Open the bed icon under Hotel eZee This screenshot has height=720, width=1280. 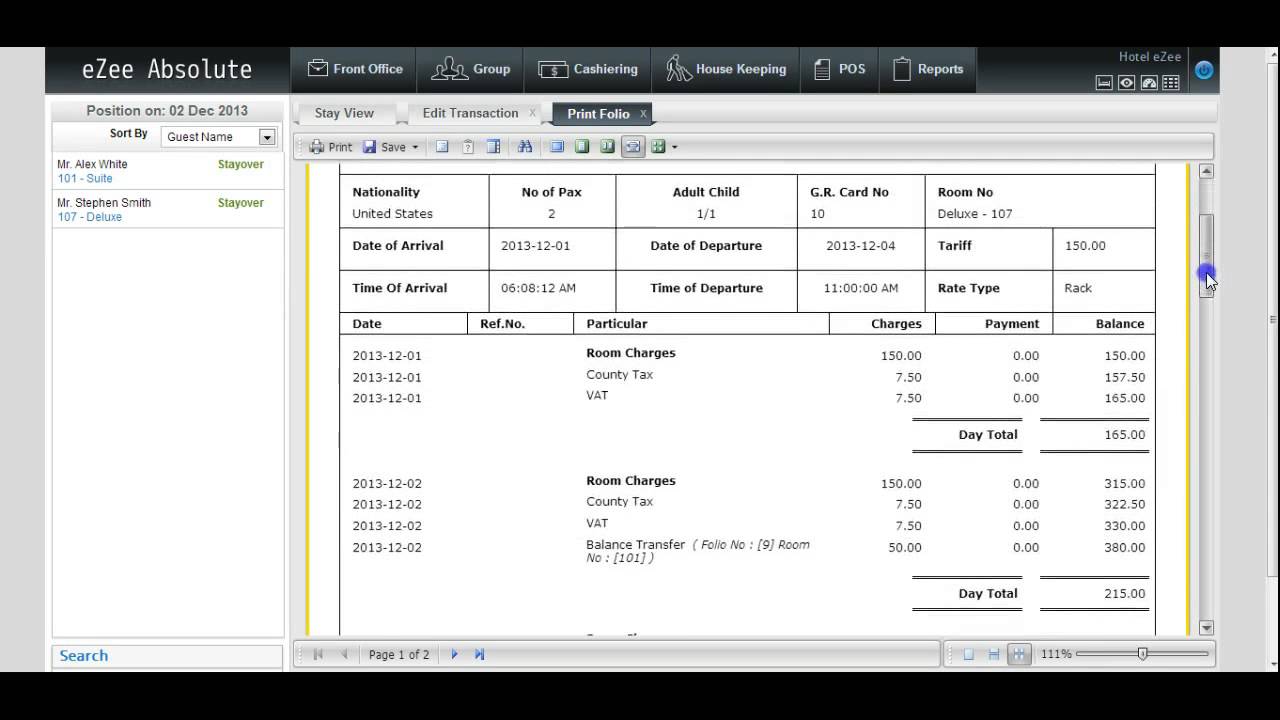[x=1104, y=83]
